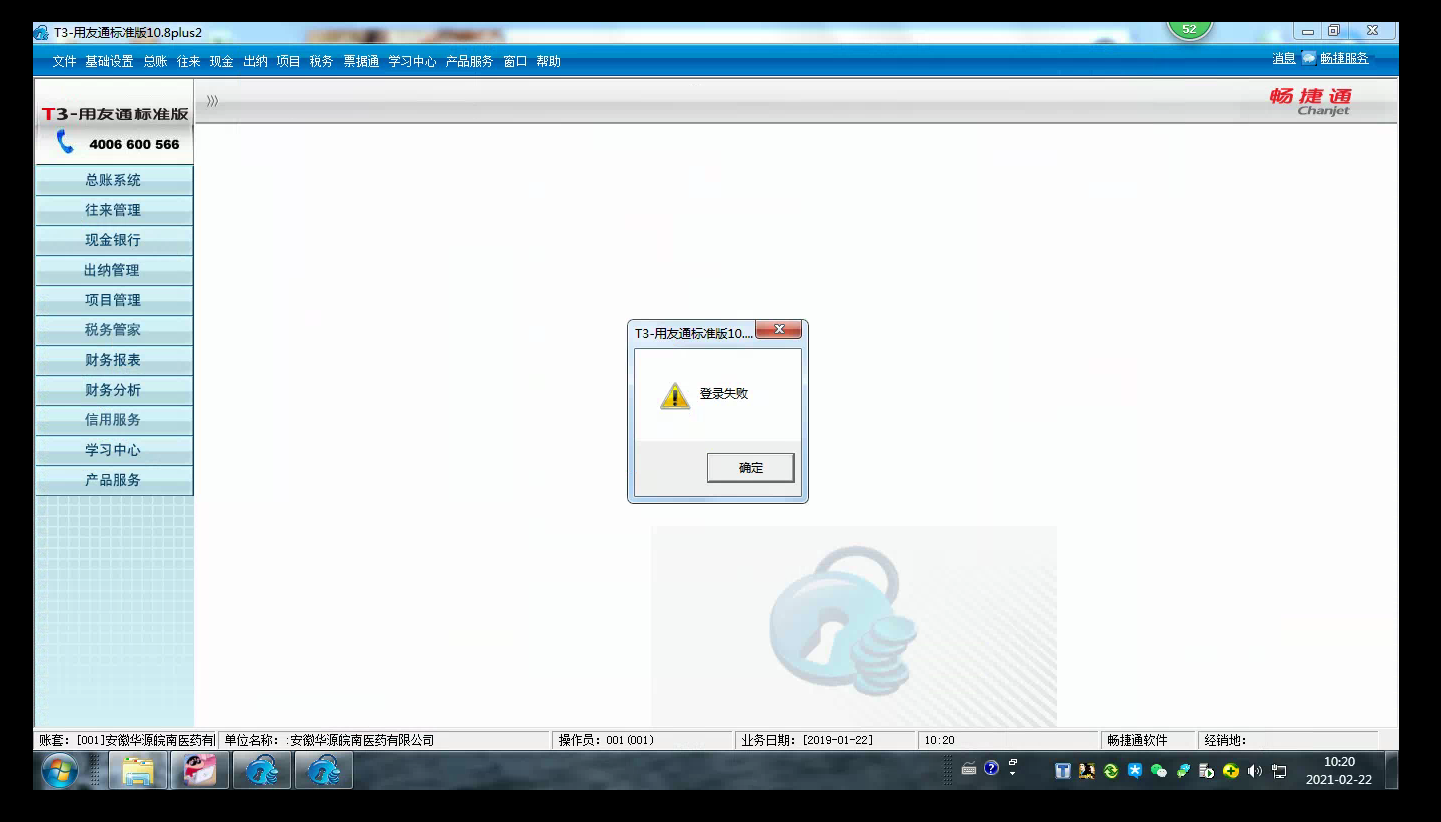Select 税务管家 in the sidebar

click(113, 330)
